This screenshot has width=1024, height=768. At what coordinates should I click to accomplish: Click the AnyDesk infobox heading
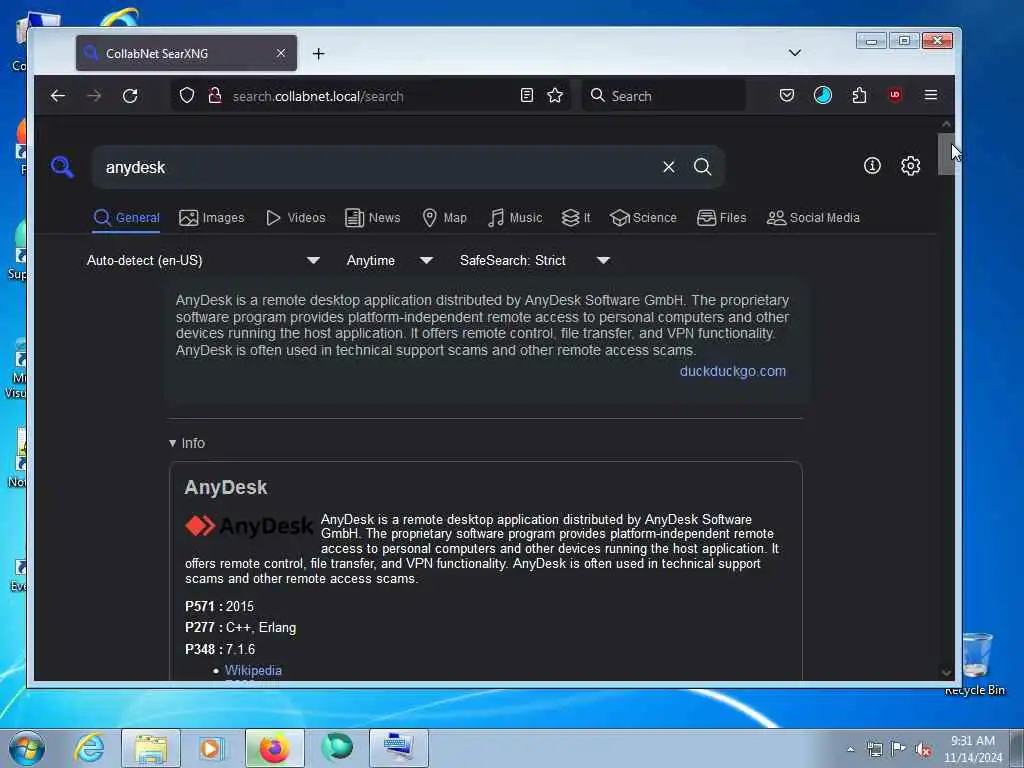pyautogui.click(x=225, y=487)
